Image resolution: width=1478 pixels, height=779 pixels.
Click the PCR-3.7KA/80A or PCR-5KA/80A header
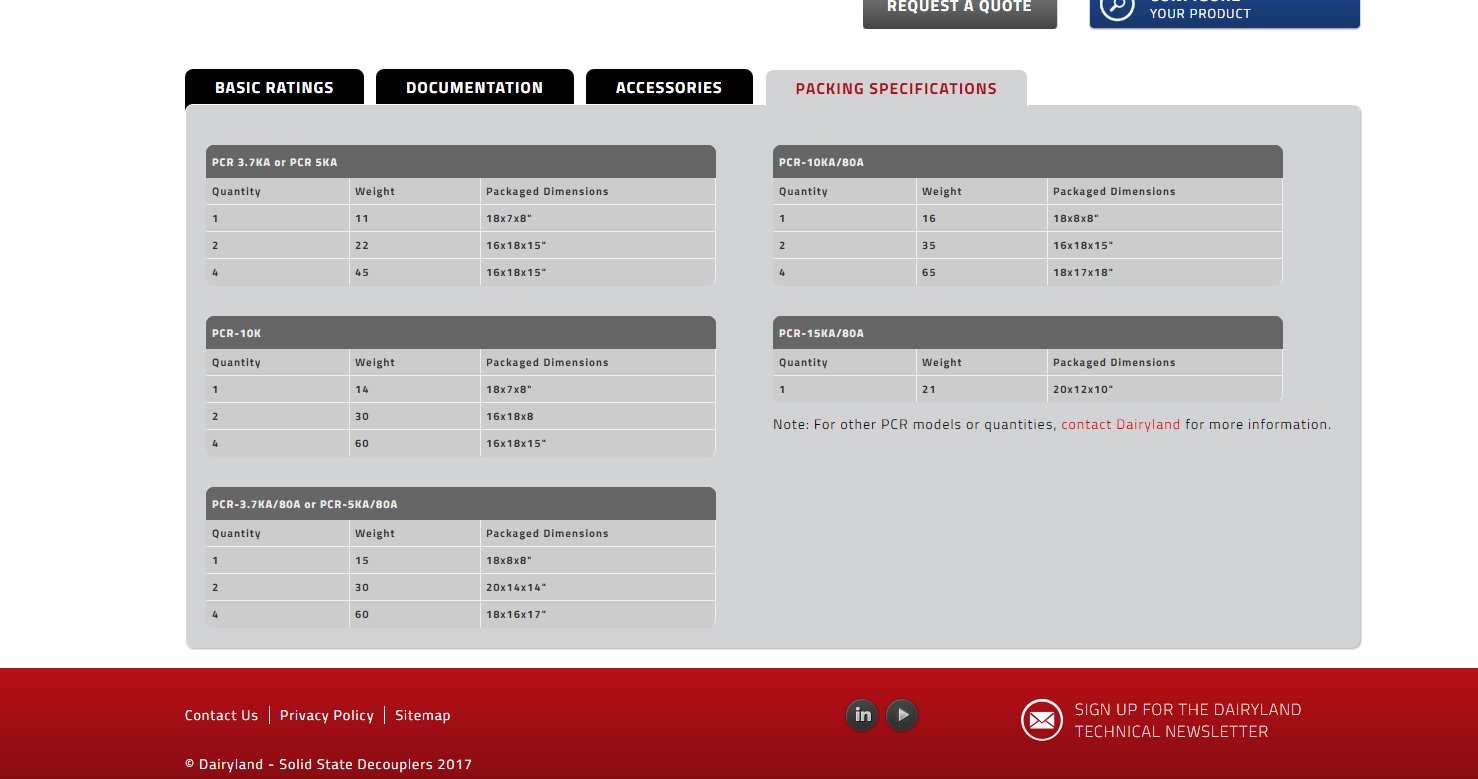click(461, 504)
